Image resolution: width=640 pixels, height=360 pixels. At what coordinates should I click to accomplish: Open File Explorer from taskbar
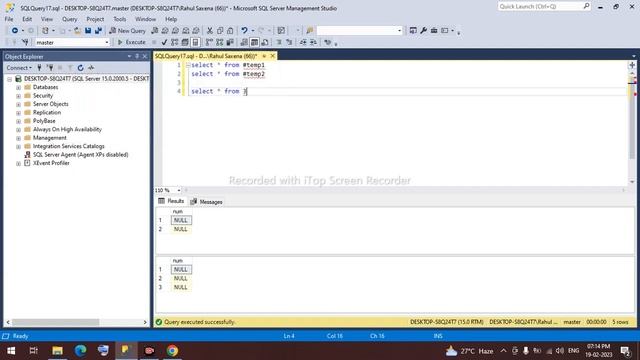[x=57, y=351]
